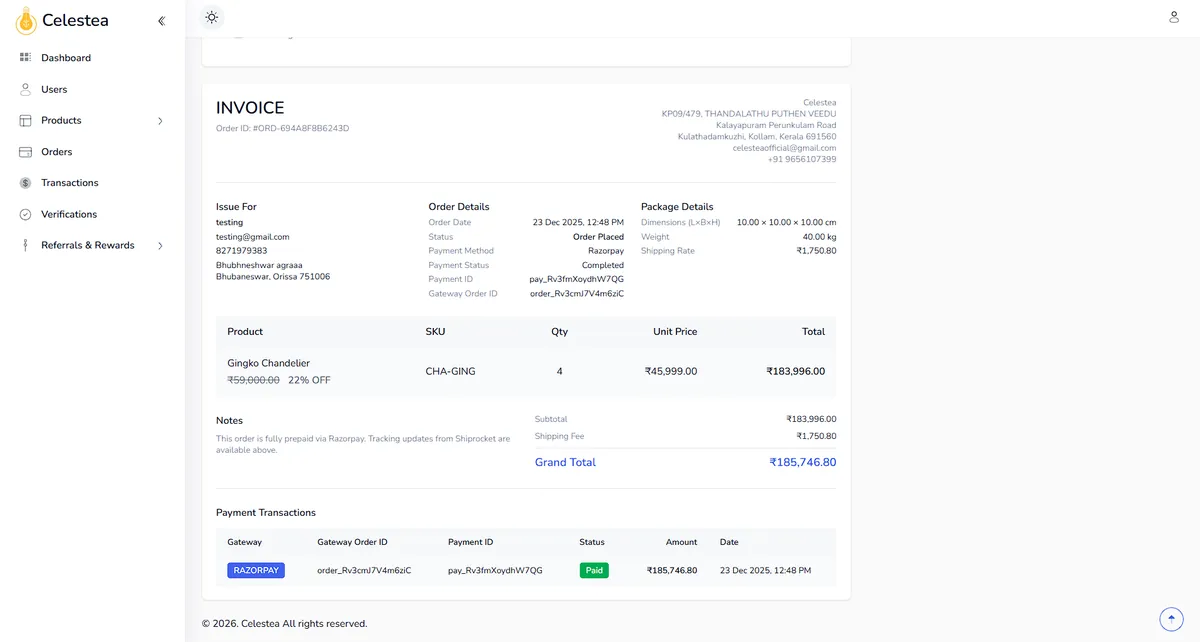This screenshot has width=1200, height=642.
Task: Click company phone +91 9656107399
Action: [x=802, y=159]
